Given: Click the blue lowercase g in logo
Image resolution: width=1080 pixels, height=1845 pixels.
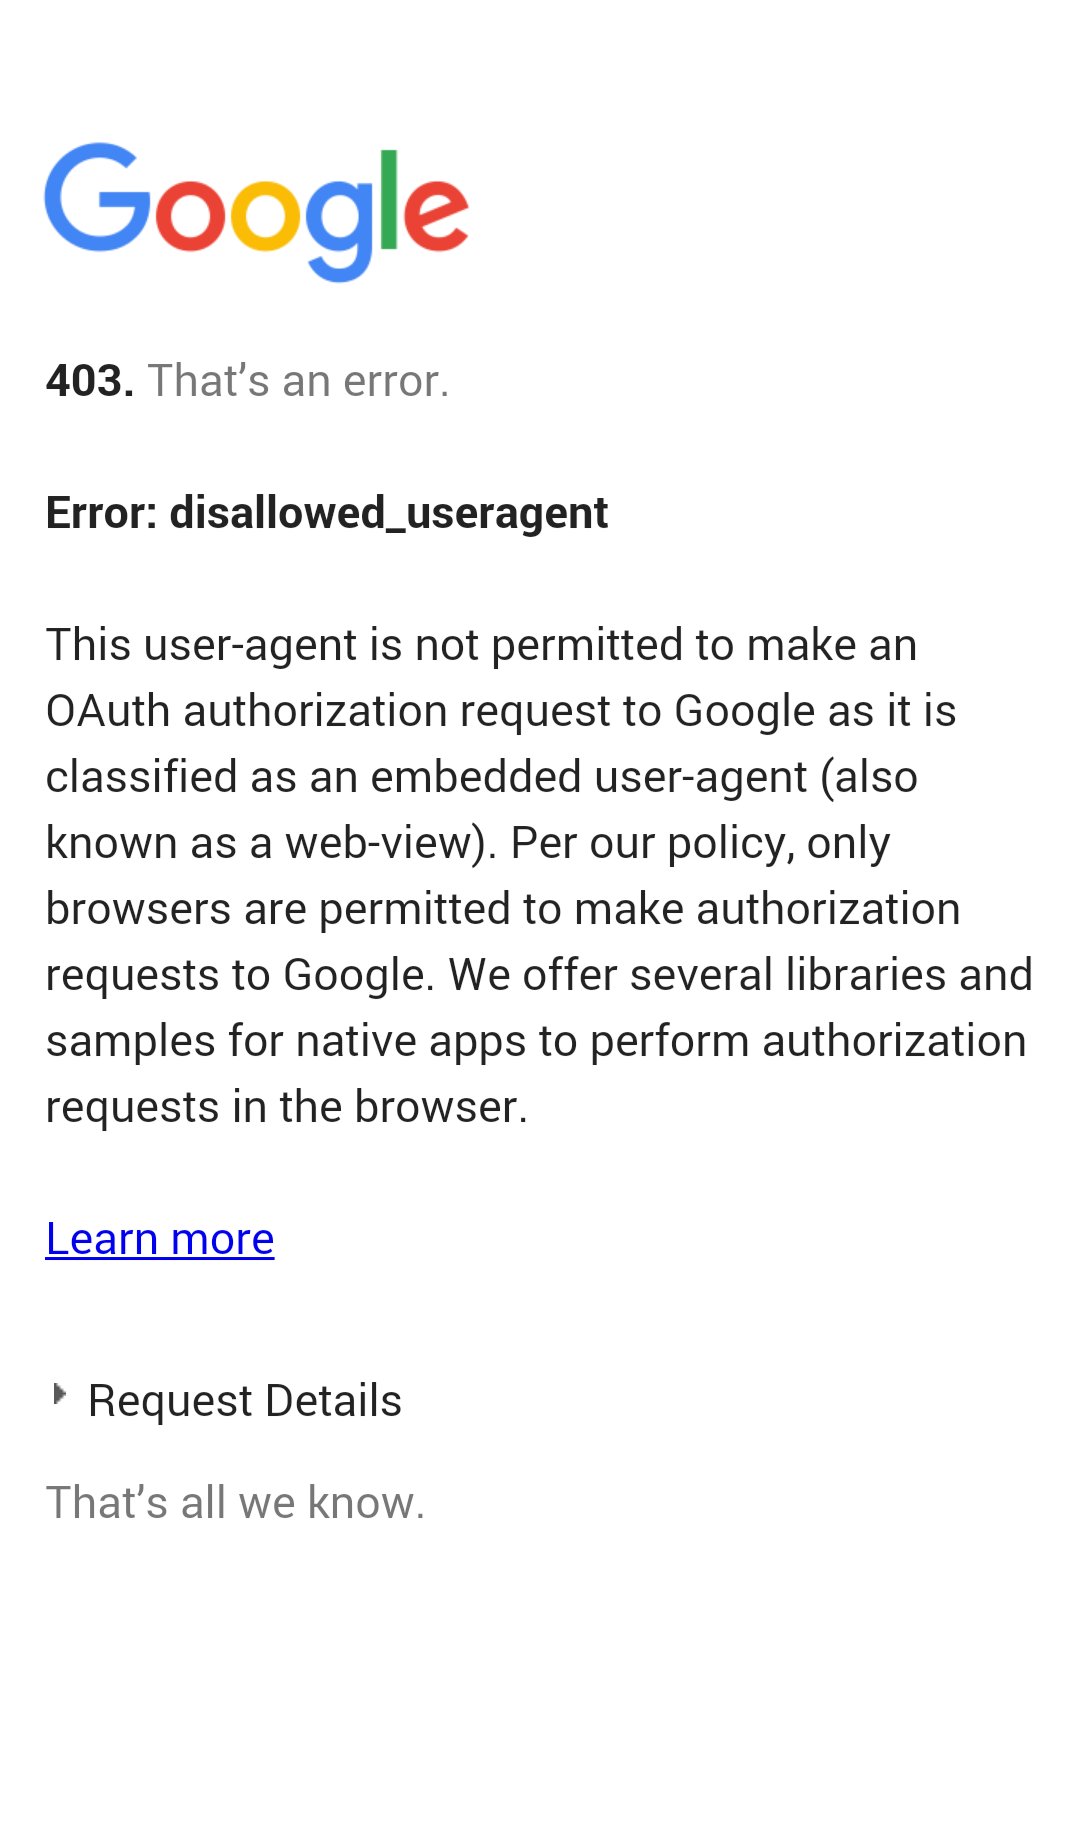Looking at the screenshot, I should click(x=340, y=230).
